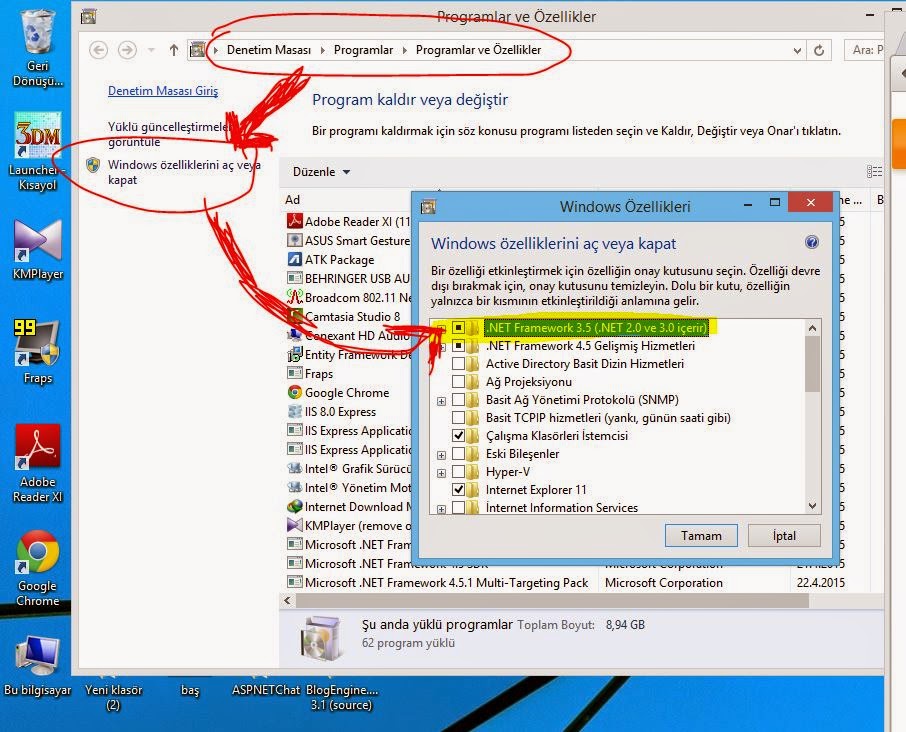Enable the Ağ Projeksiyonu checkbox
Screen dimensions: 906x732
pyautogui.click(x=458, y=381)
